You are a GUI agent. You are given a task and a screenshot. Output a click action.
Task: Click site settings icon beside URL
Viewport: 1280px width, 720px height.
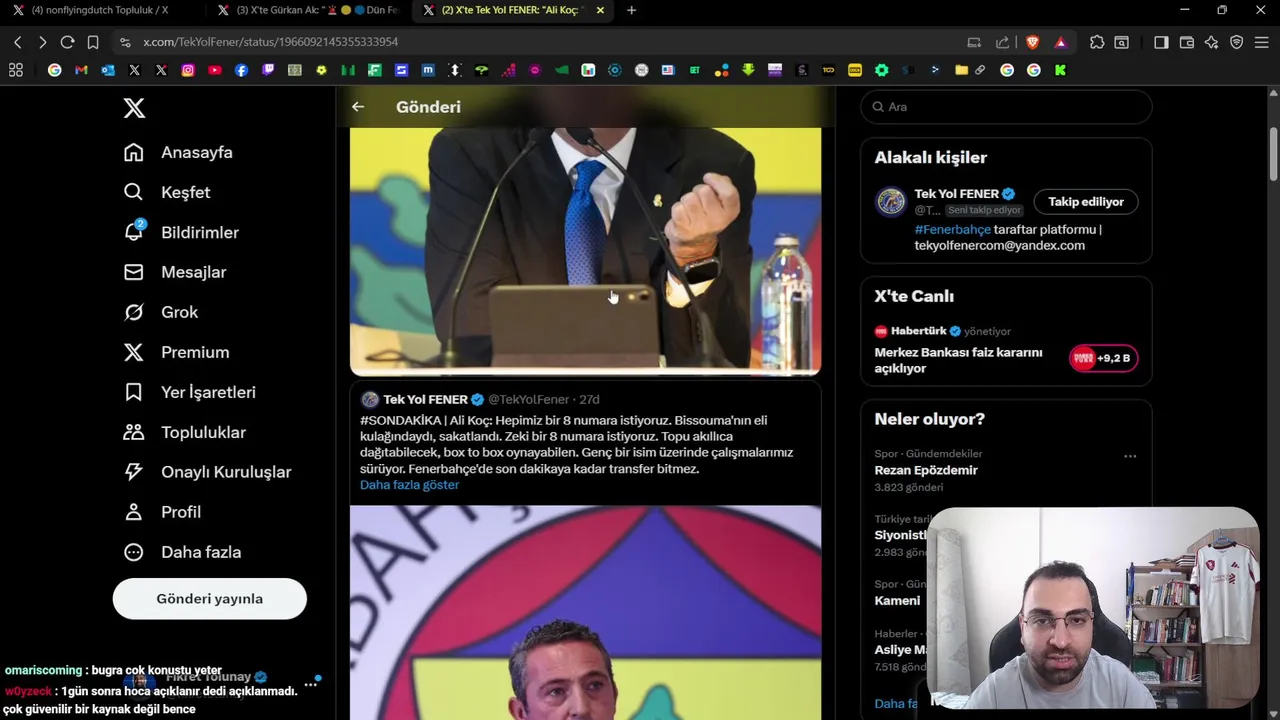click(125, 42)
